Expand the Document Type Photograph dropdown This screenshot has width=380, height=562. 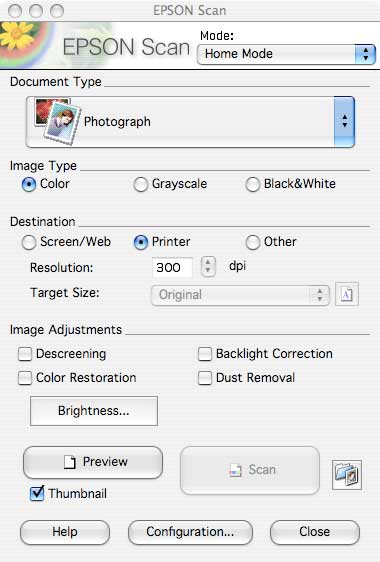(x=190, y=122)
